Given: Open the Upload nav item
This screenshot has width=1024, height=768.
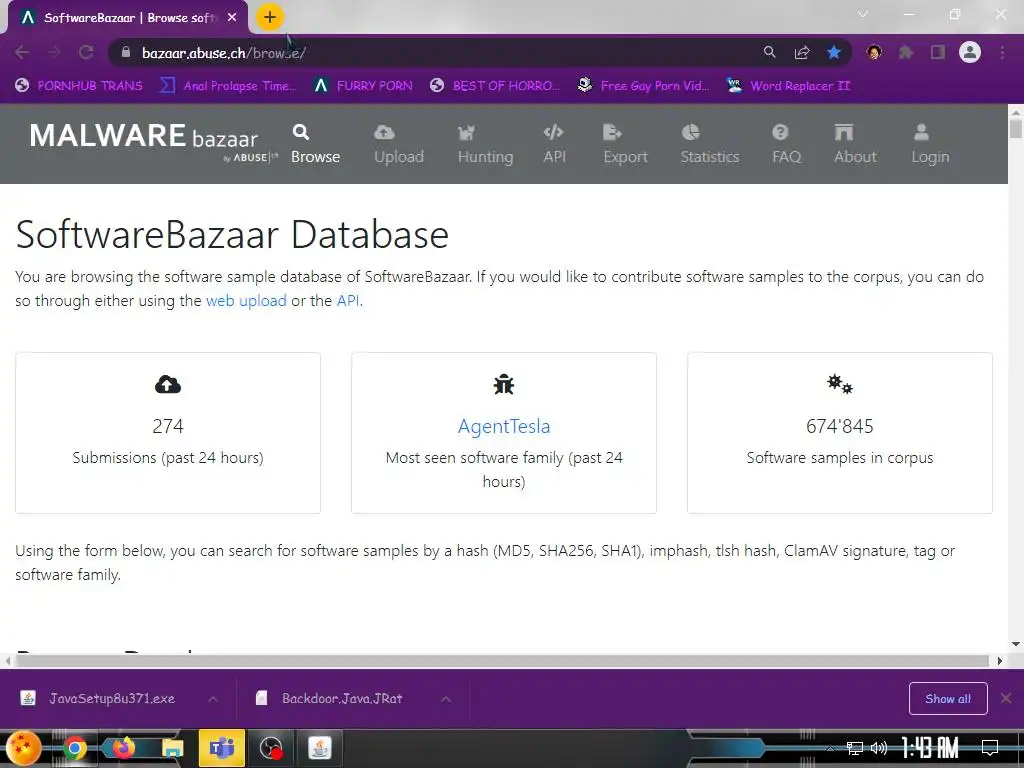Looking at the screenshot, I should (x=398, y=144).
